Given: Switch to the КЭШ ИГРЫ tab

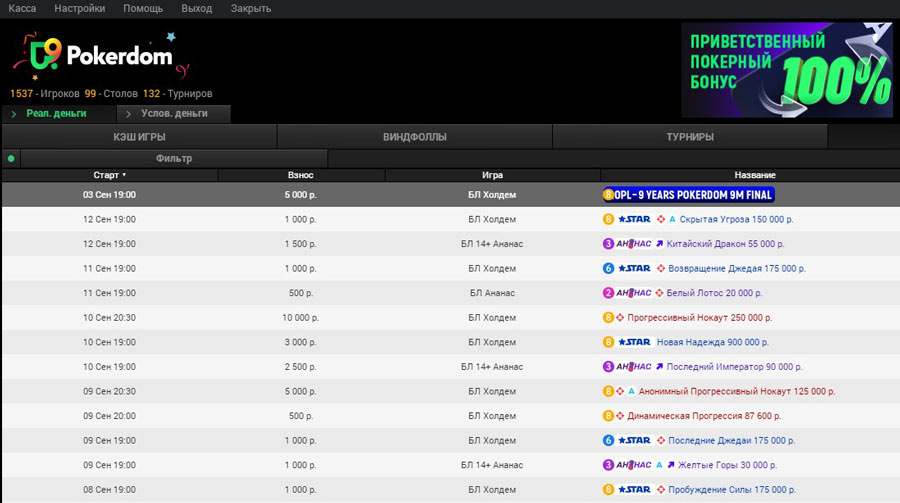Looking at the screenshot, I should (139, 136).
